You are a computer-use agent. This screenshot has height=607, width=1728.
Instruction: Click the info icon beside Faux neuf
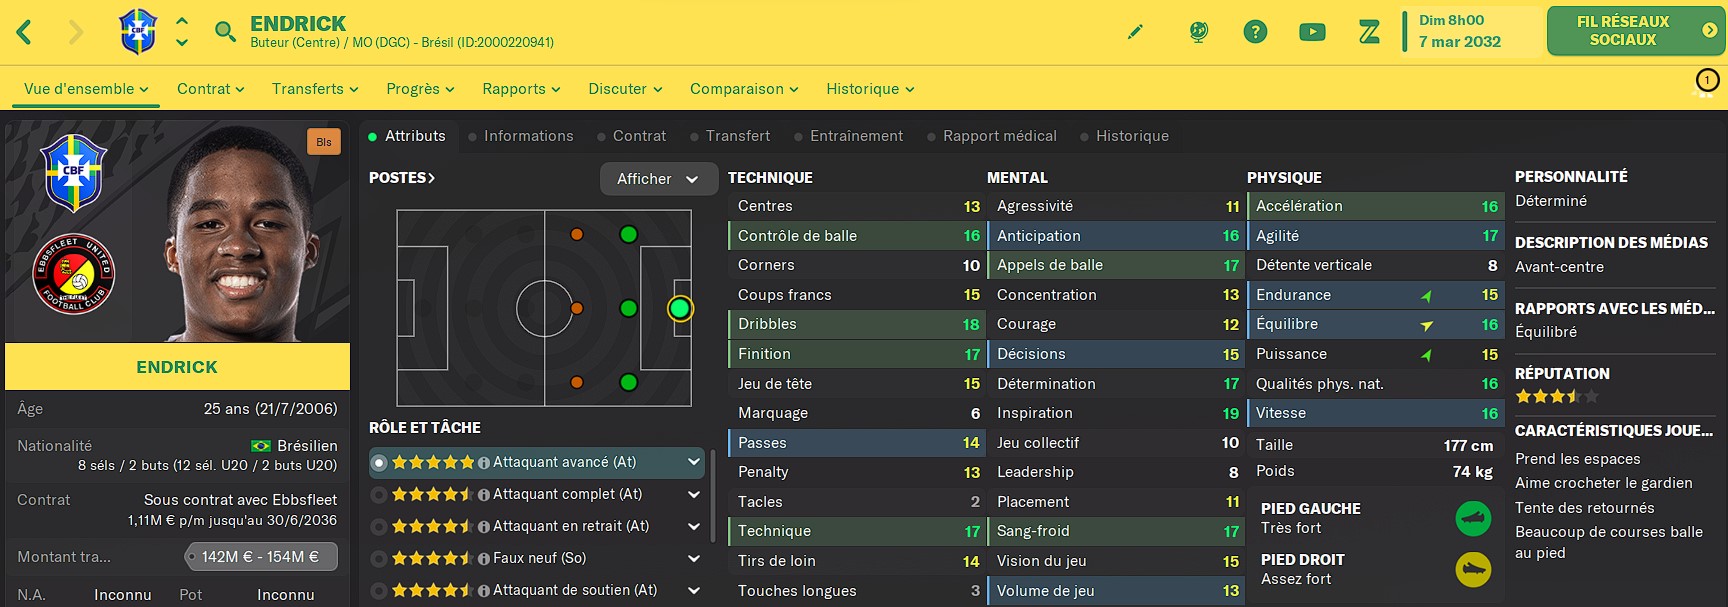coord(484,559)
